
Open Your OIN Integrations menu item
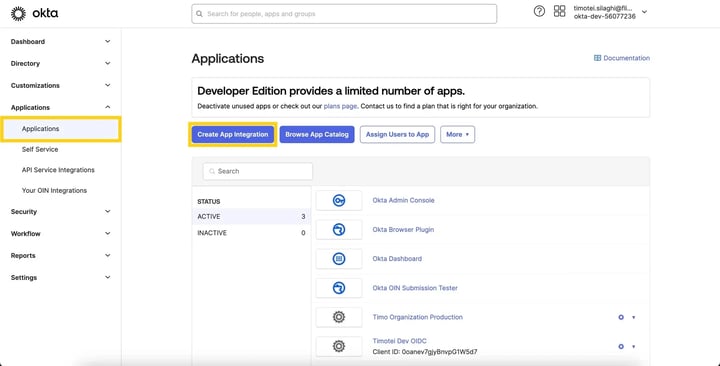coord(54,191)
